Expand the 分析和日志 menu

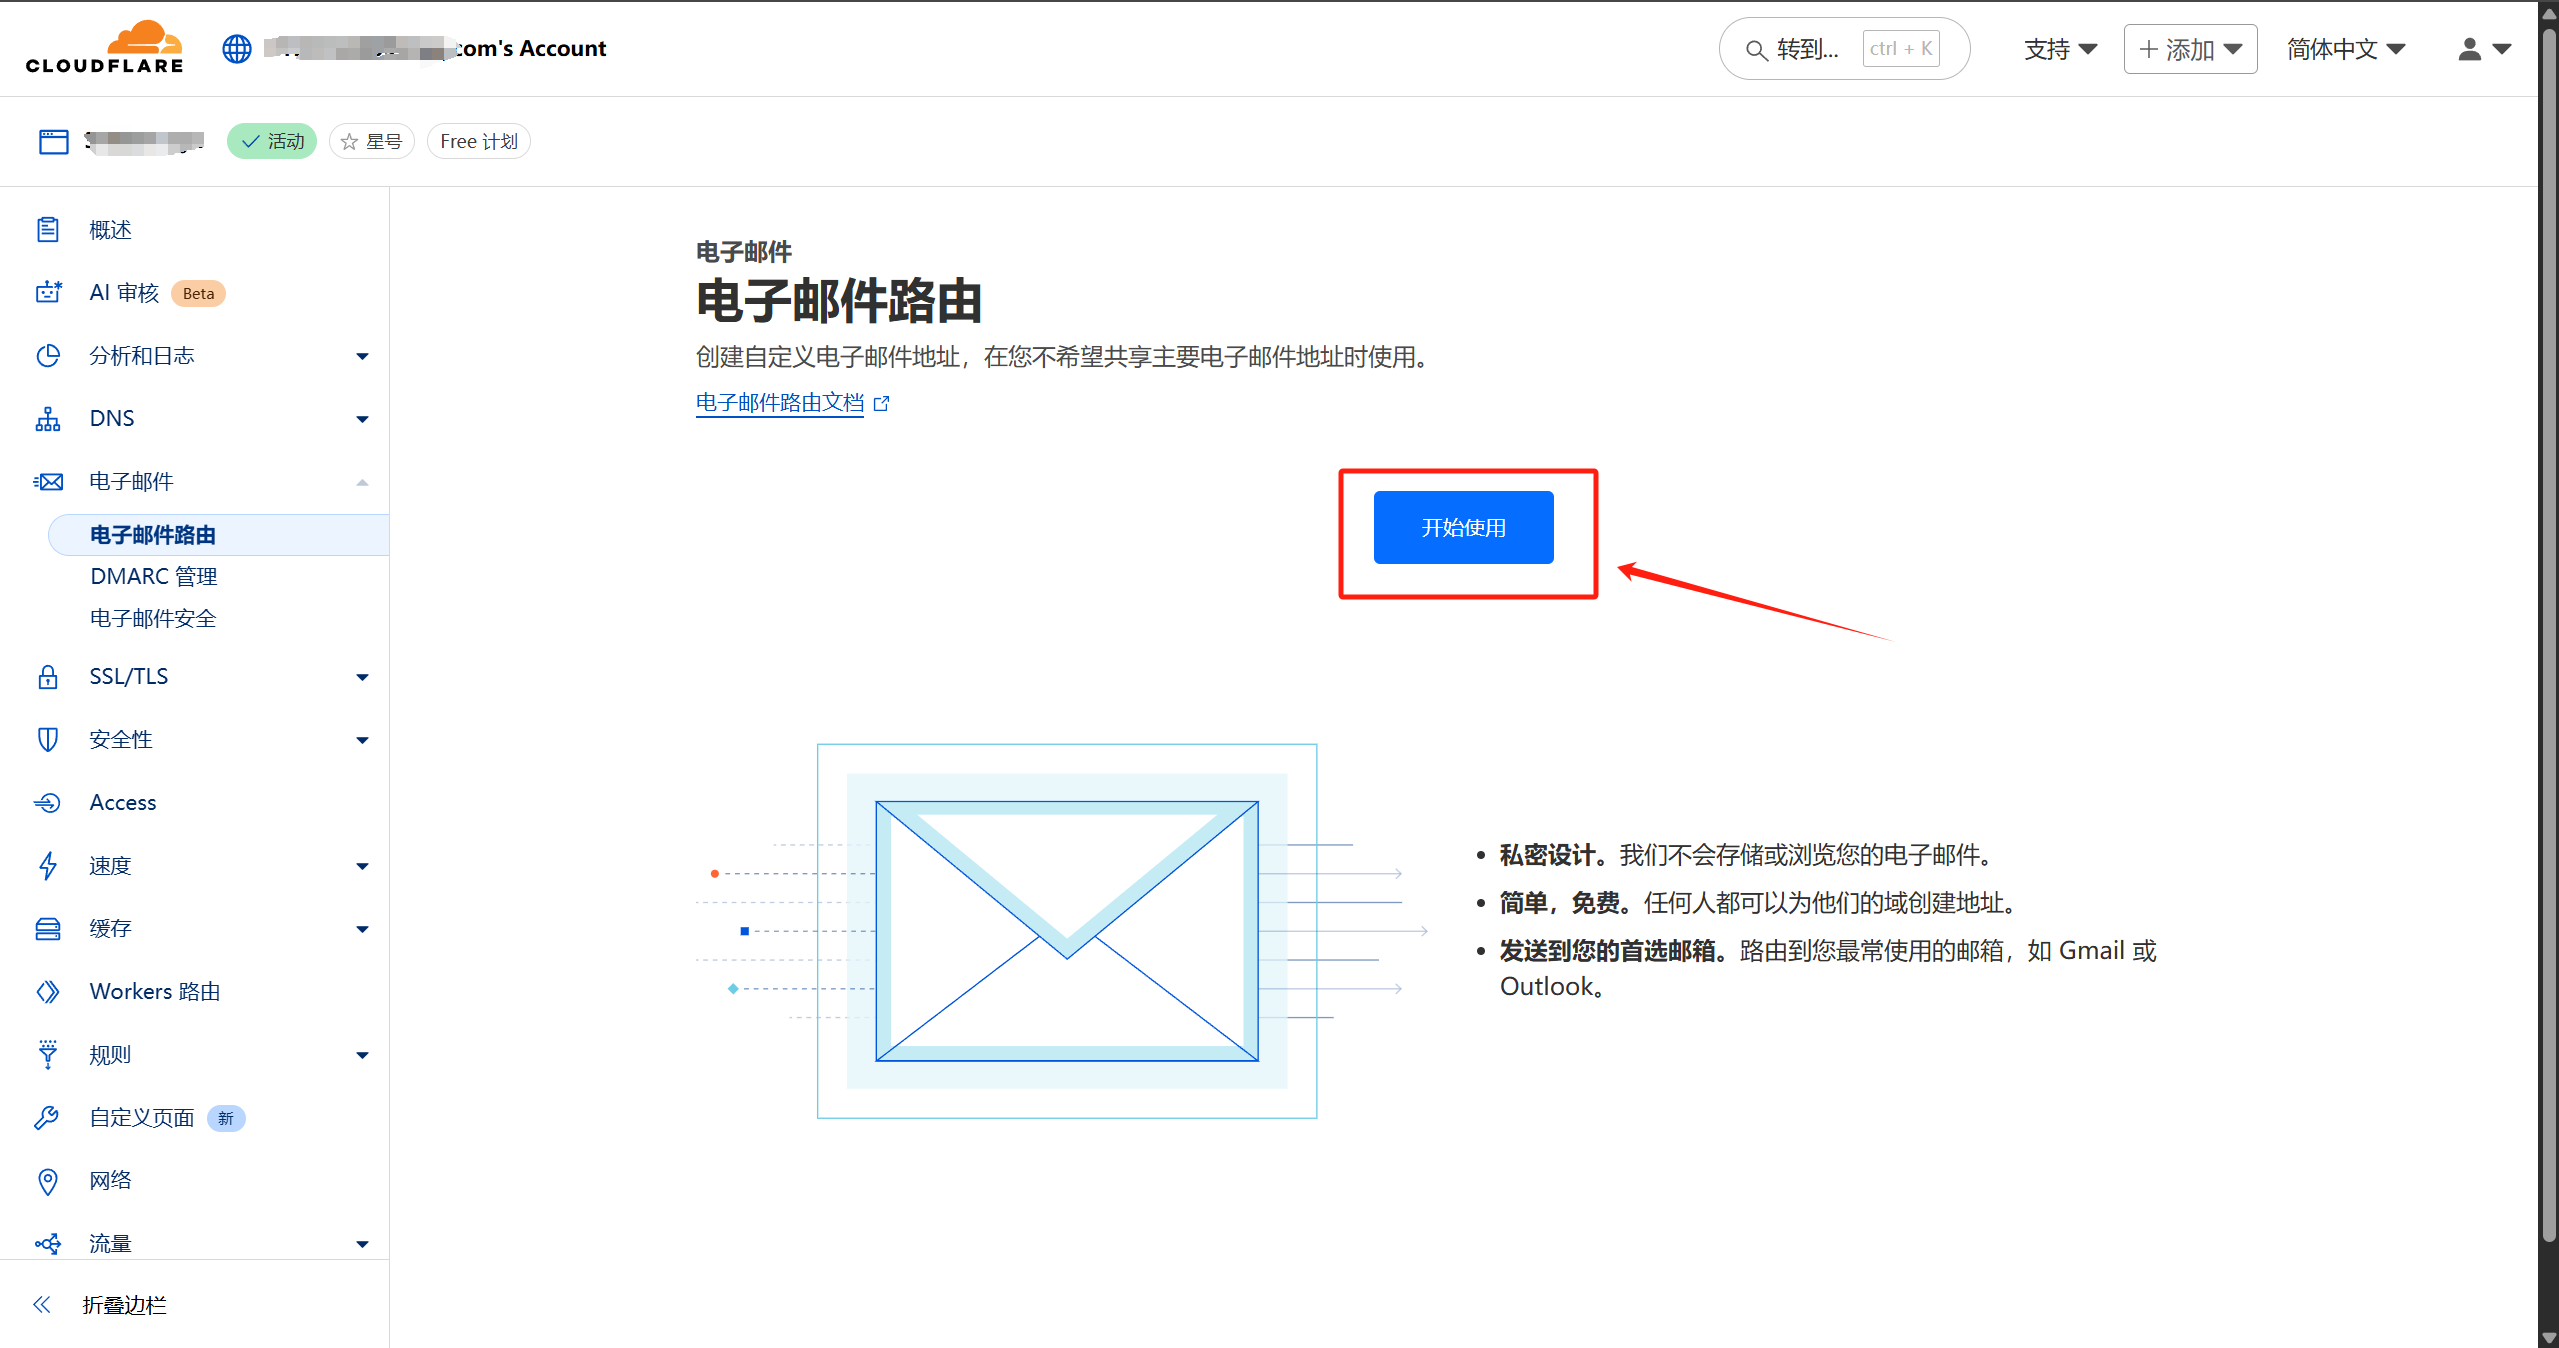click(362, 357)
